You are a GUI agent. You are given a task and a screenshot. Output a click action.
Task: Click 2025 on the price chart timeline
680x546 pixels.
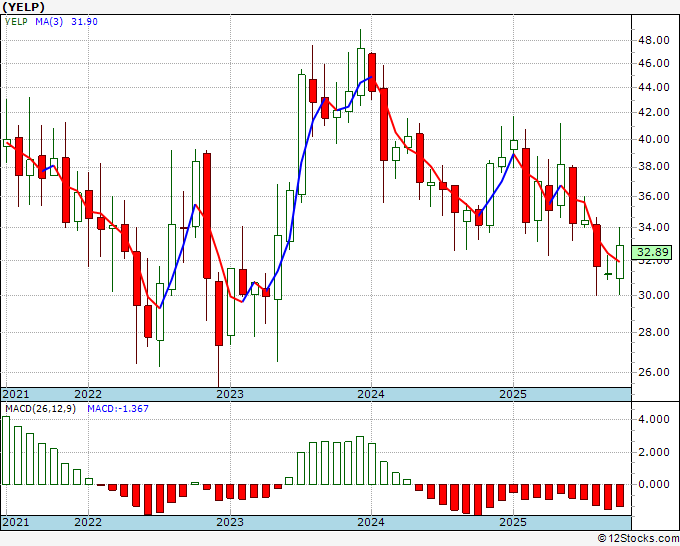coord(513,394)
